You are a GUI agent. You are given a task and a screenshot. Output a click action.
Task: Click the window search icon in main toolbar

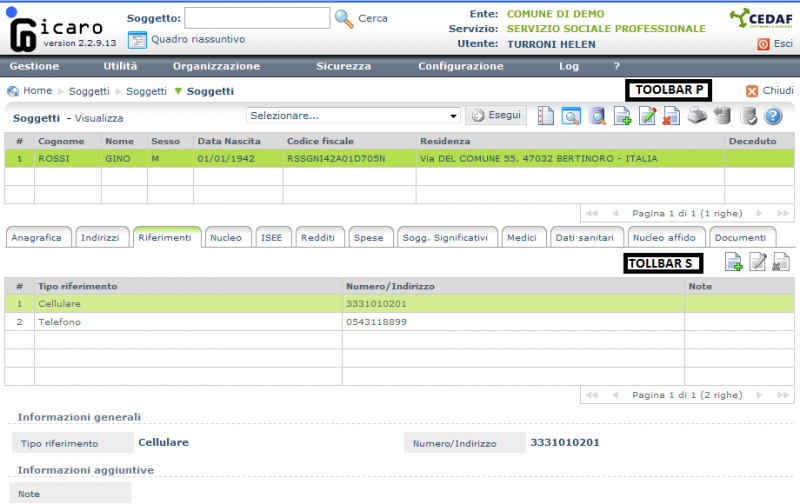click(571, 116)
